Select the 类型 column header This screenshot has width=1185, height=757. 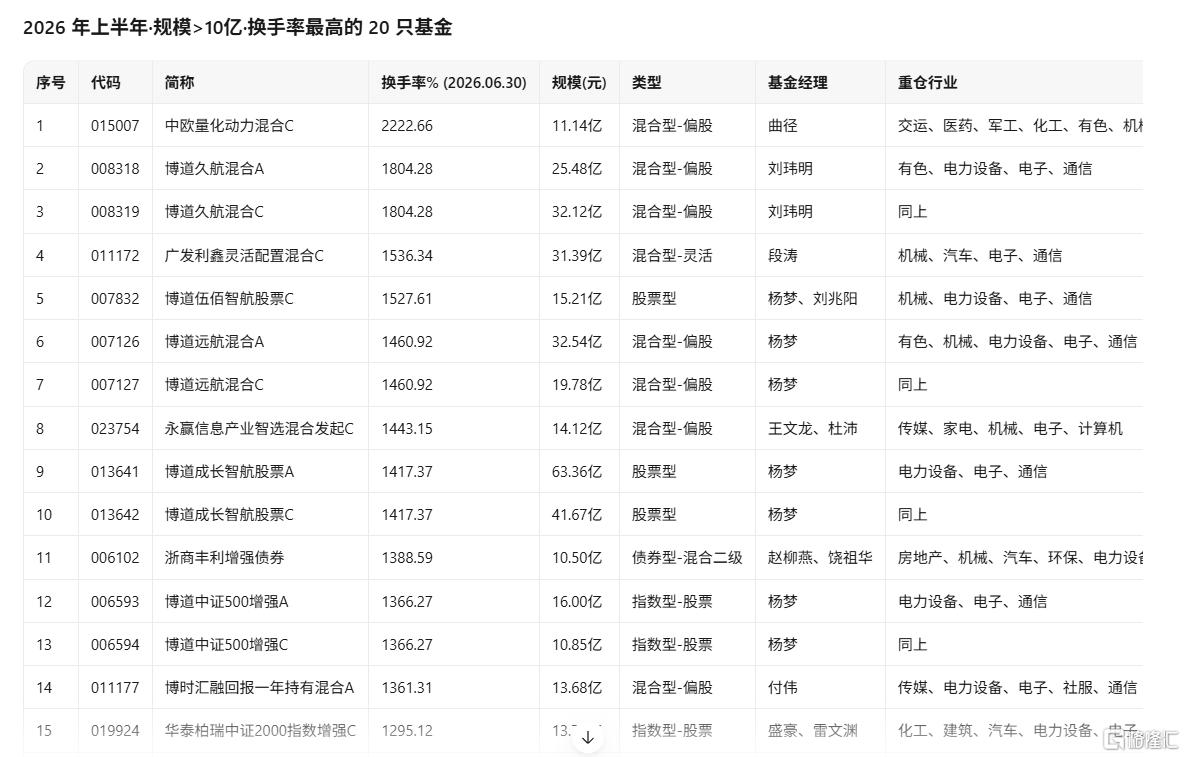pos(647,82)
